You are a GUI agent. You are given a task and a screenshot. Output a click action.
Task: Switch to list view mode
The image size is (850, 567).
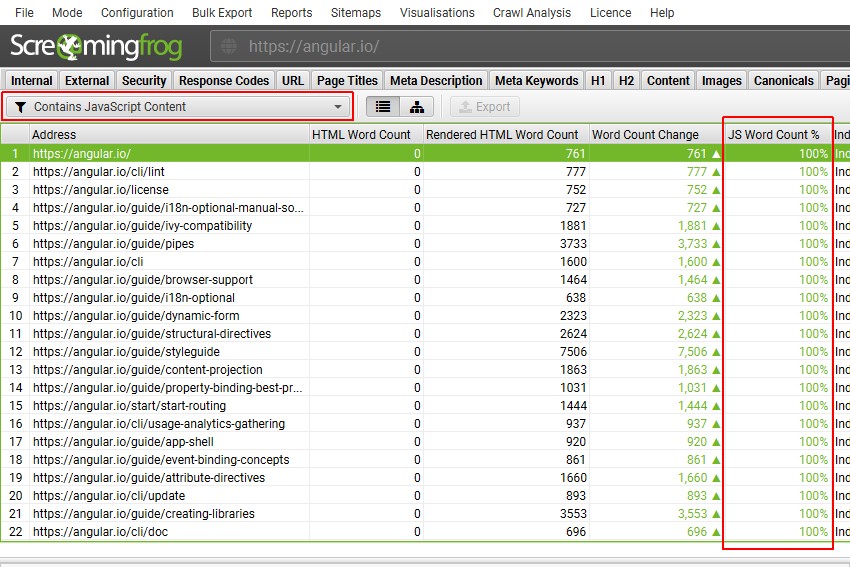point(383,107)
